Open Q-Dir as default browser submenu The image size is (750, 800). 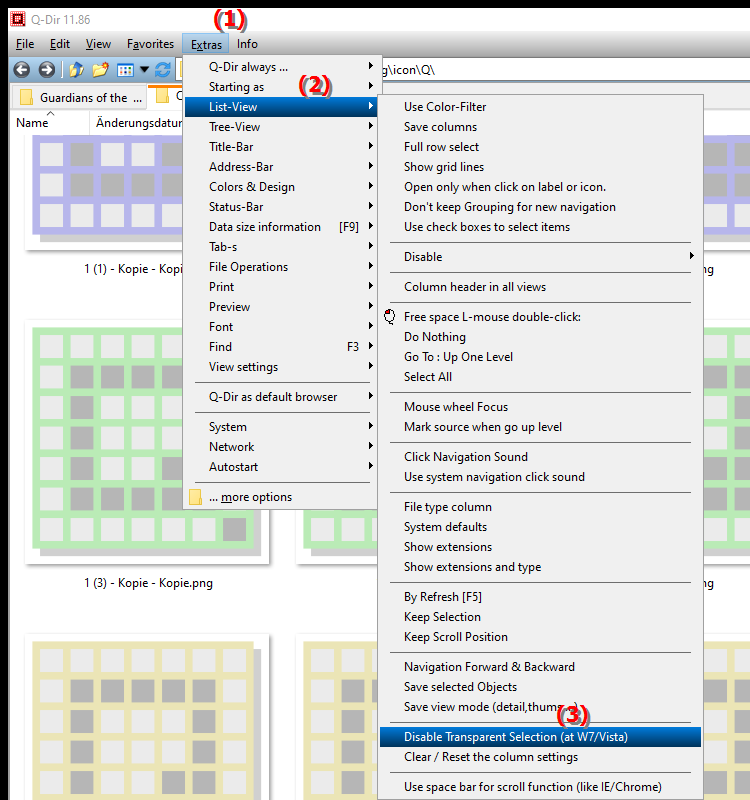[x=282, y=397]
